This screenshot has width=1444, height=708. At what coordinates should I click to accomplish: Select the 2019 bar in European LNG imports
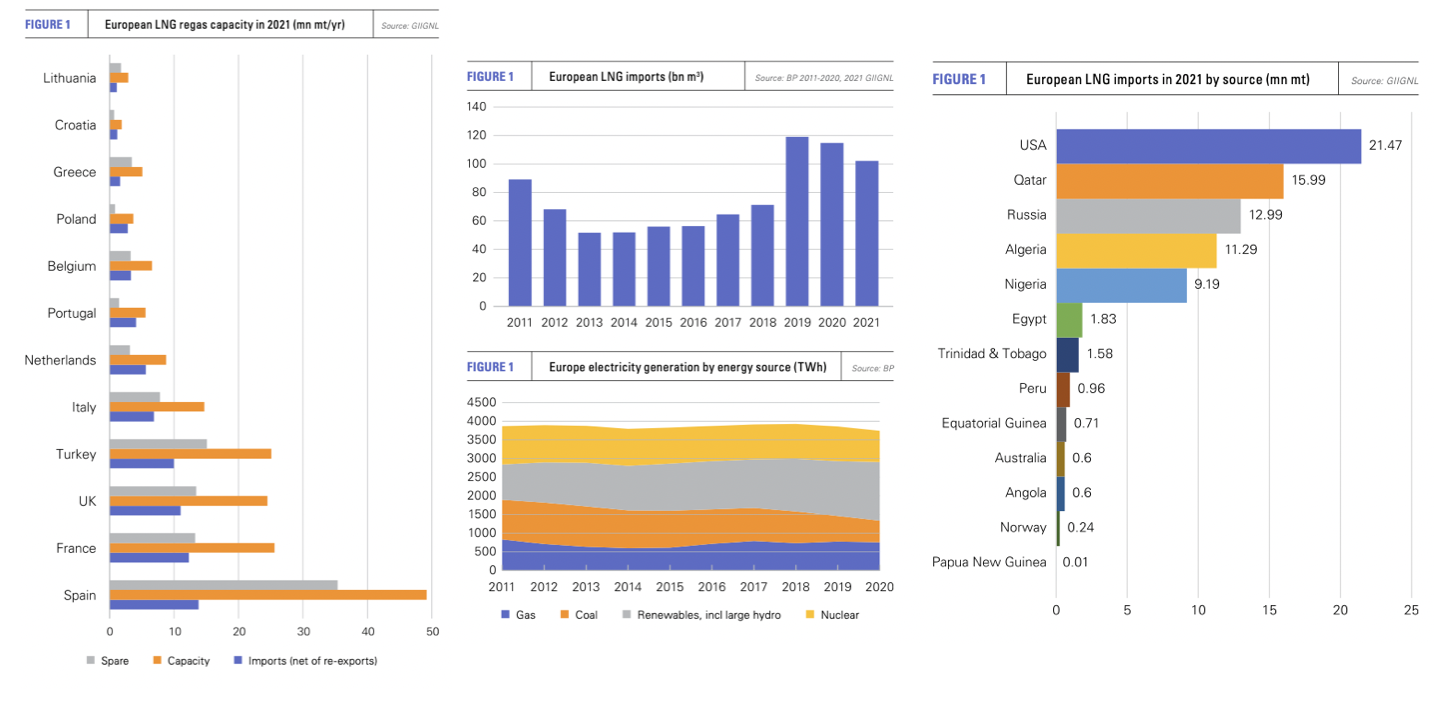pyautogui.click(x=797, y=221)
